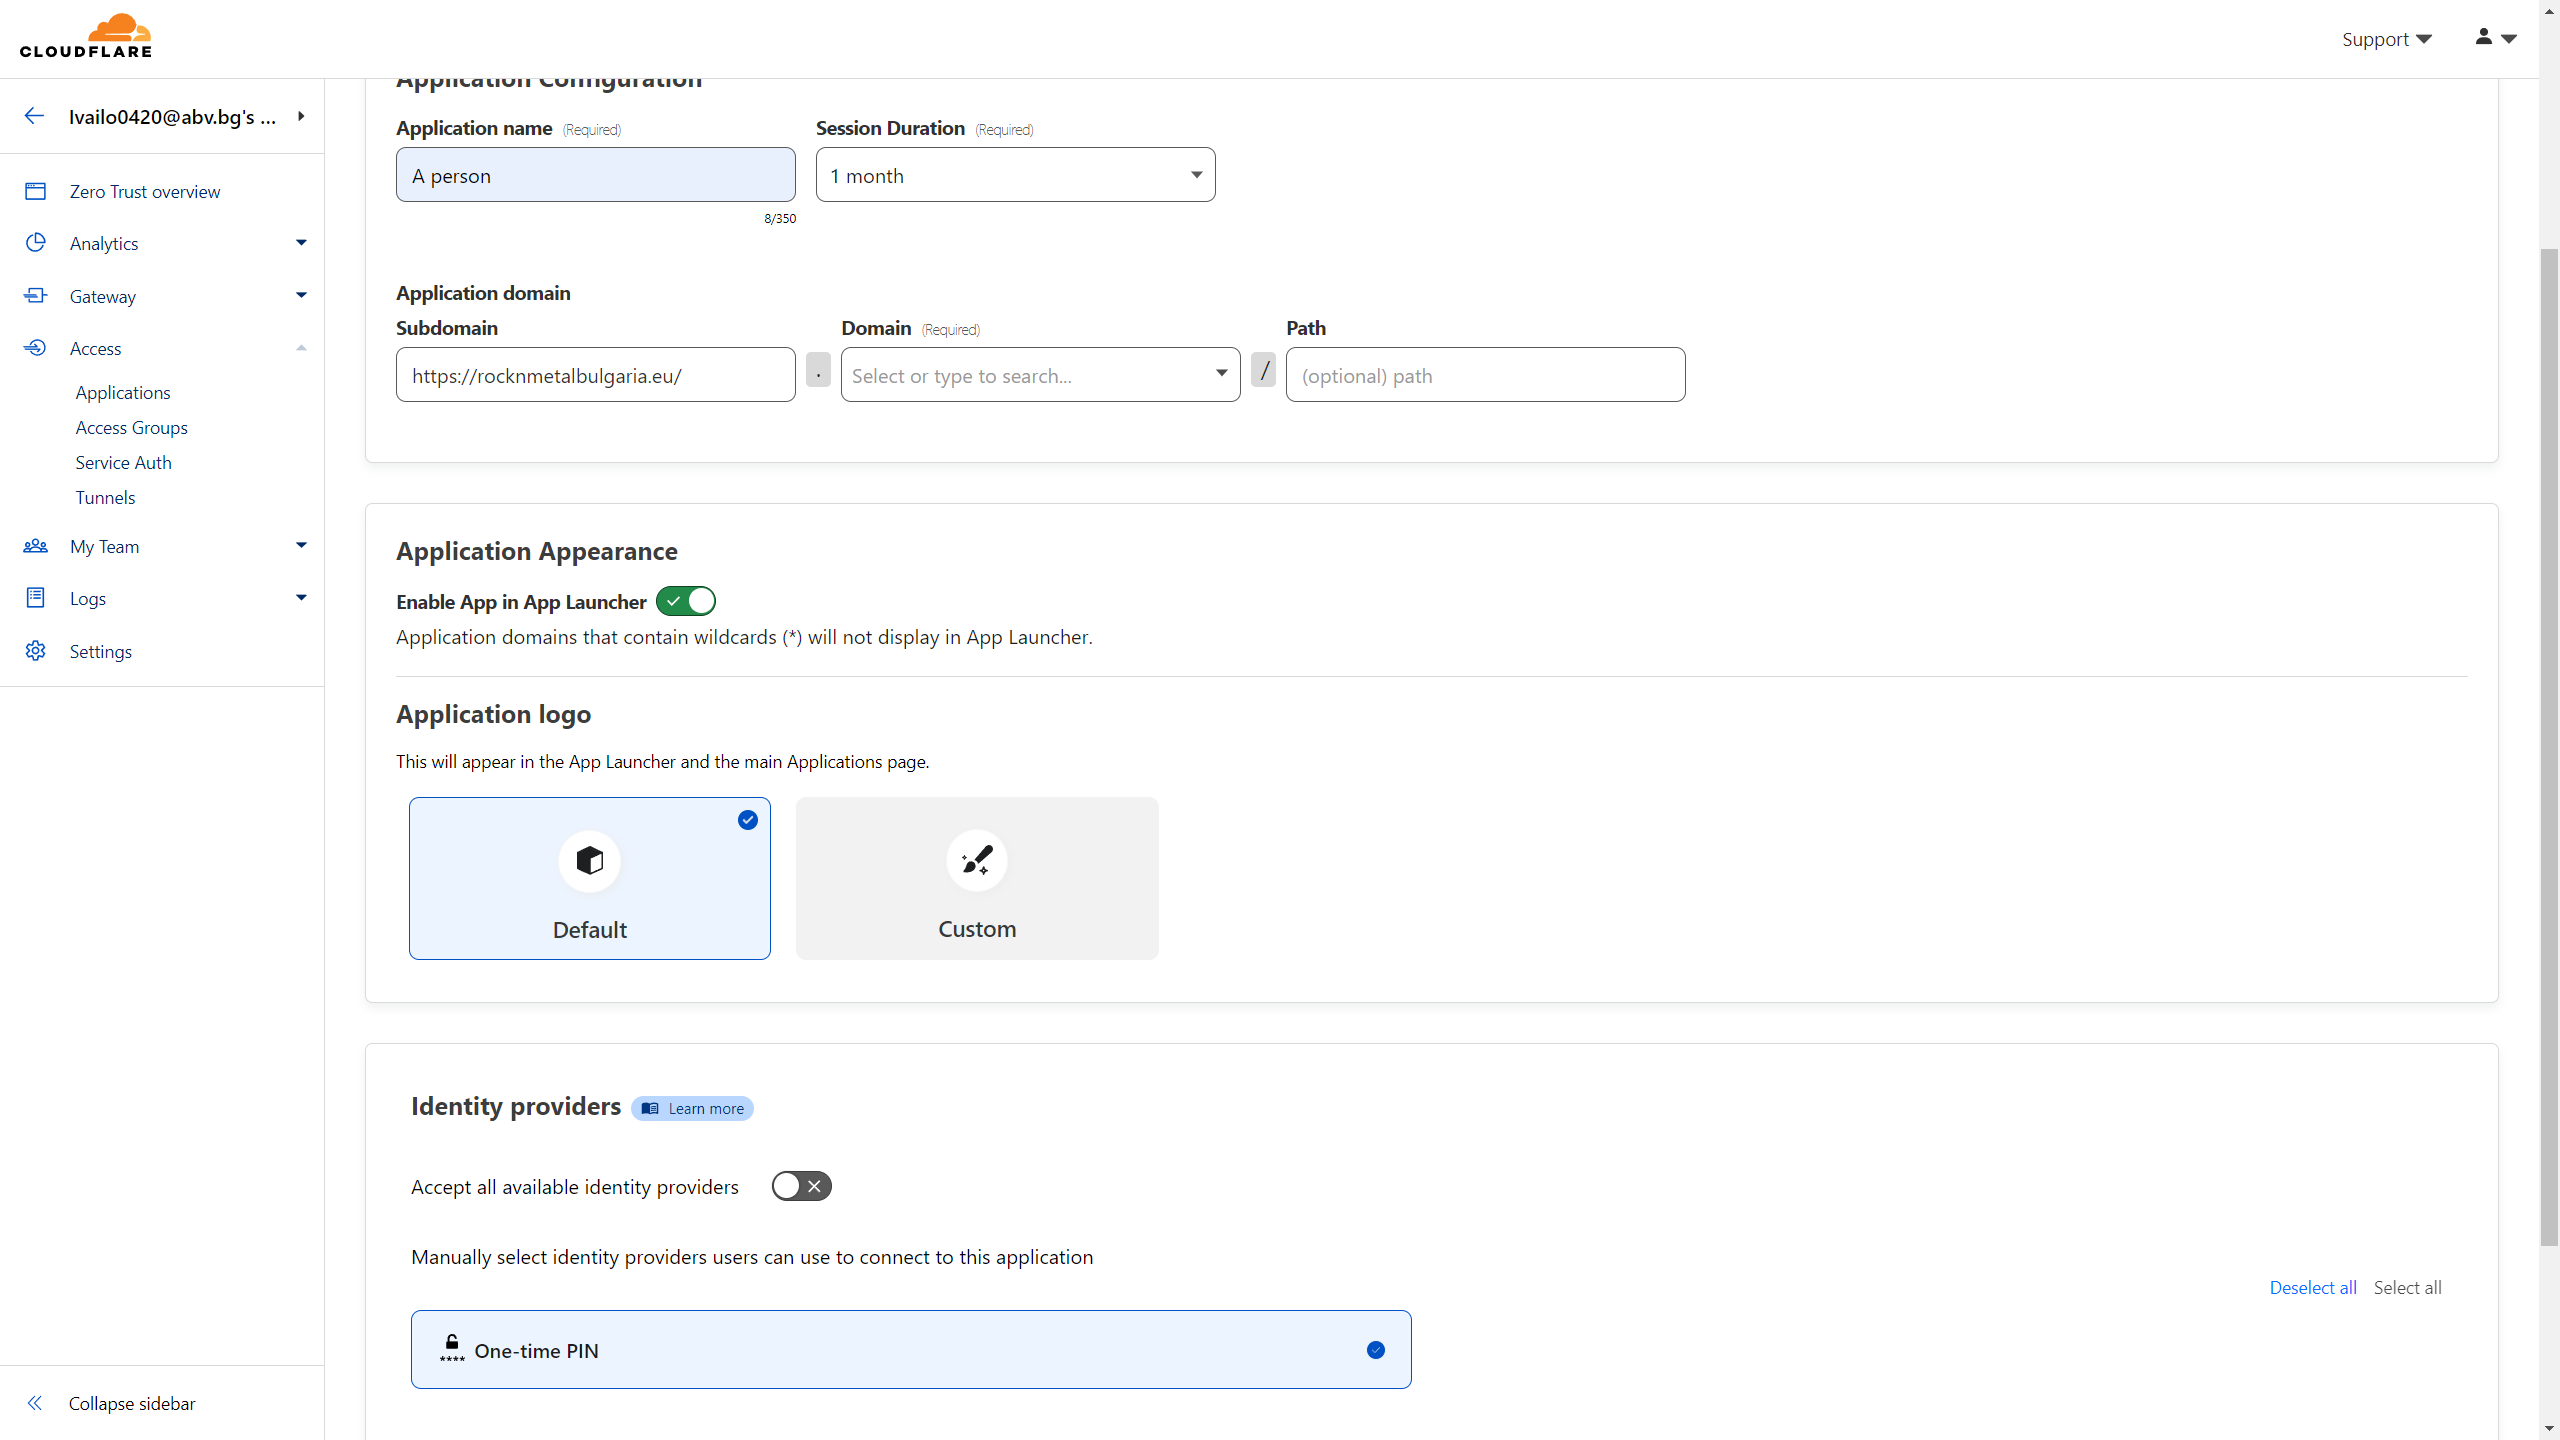The height and width of the screenshot is (1440, 2560).
Task: Click the Collapse sidebar double-chevron icon
Action: coord(35,1403)
